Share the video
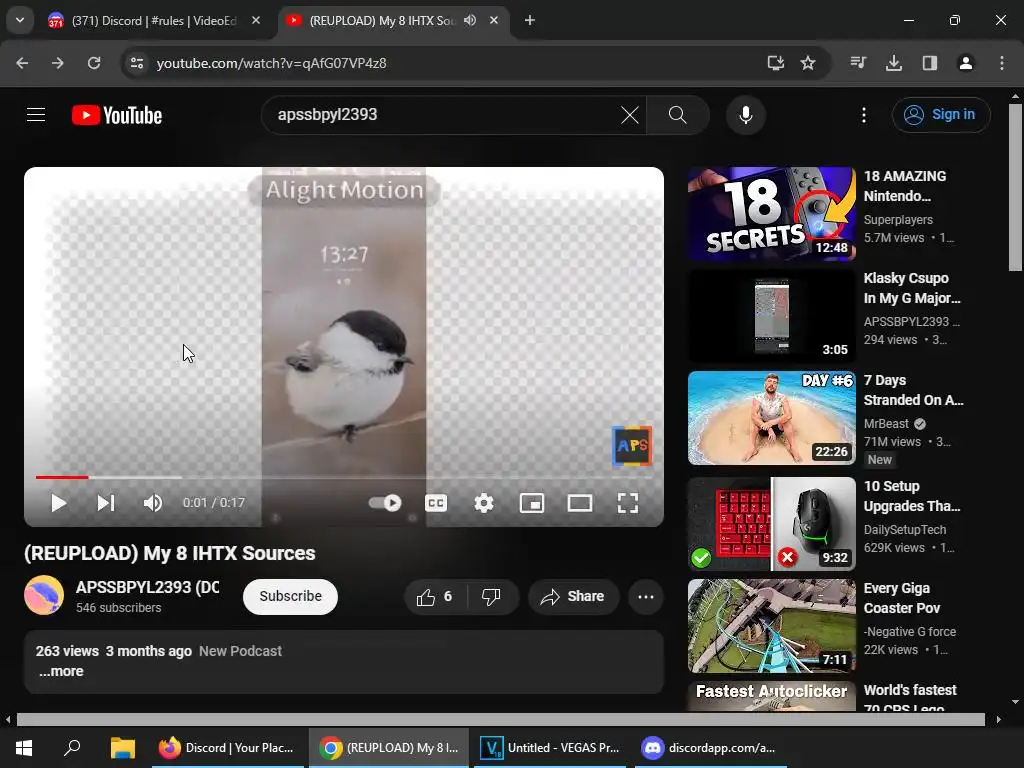Viewport: 1024px width, 768px height. pyautogui.click(x=573, y=596)
